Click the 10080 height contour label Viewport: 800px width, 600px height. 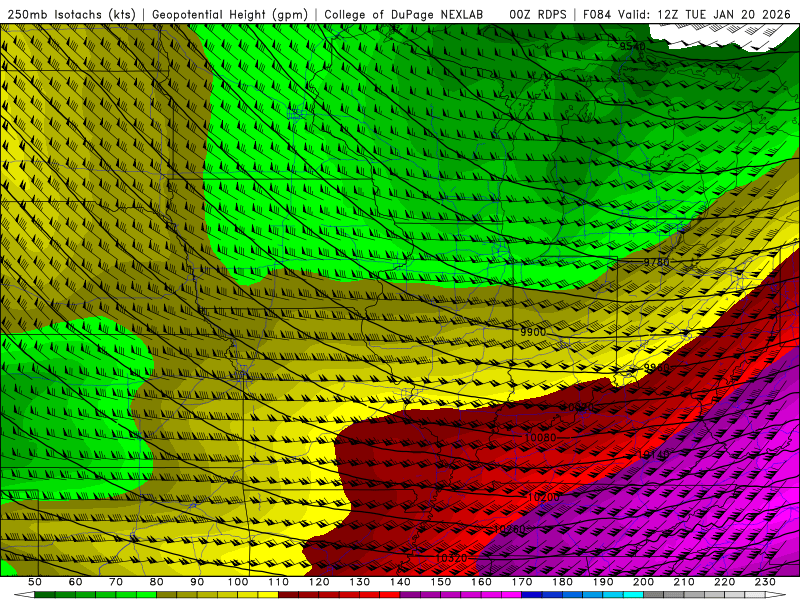point(540,438)
